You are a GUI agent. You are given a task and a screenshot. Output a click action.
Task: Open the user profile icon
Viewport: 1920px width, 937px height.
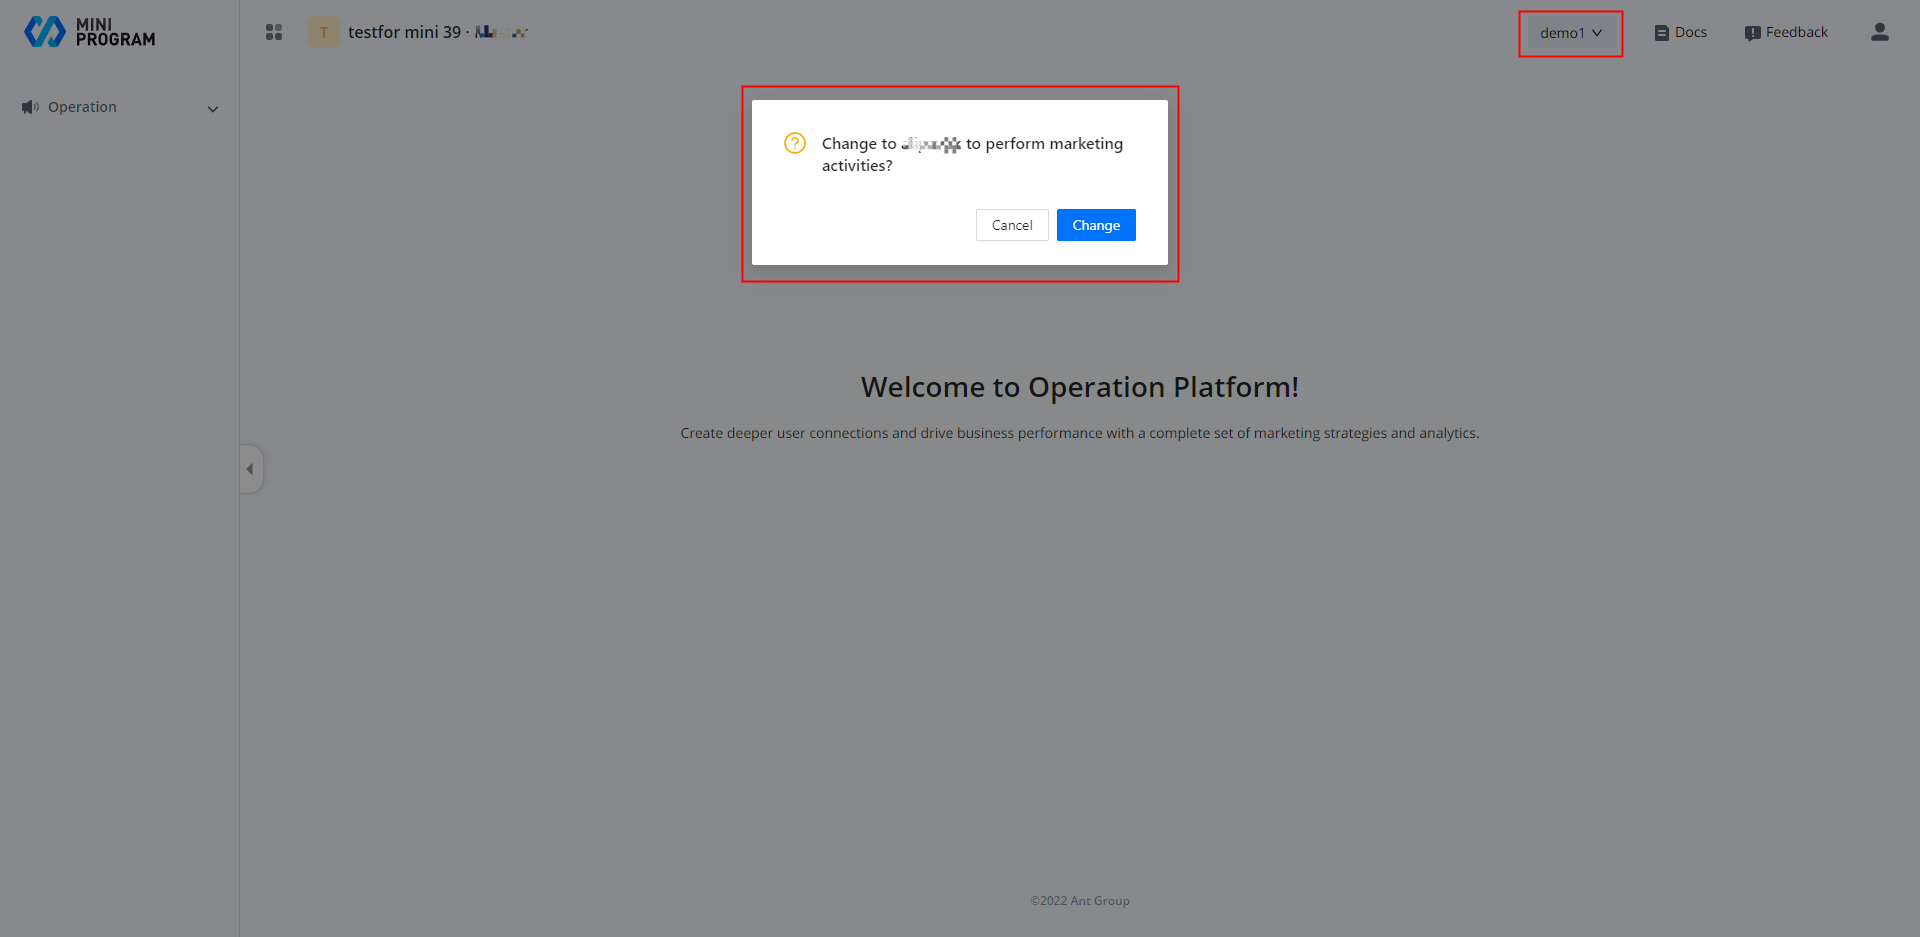tap(1879, 32)
